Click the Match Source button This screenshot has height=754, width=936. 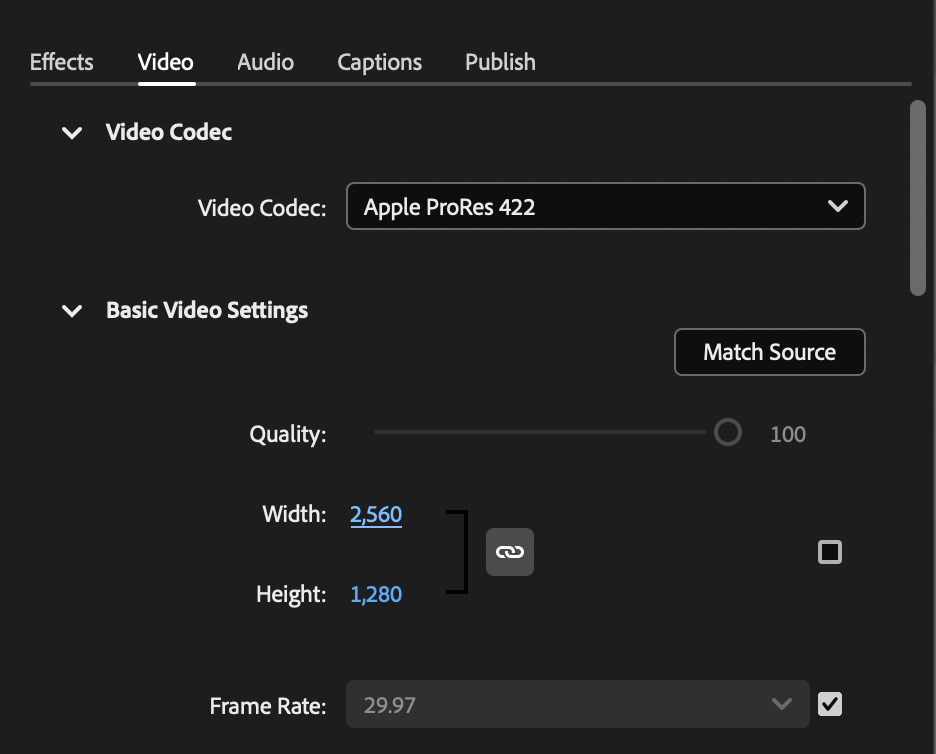(769, 352)
